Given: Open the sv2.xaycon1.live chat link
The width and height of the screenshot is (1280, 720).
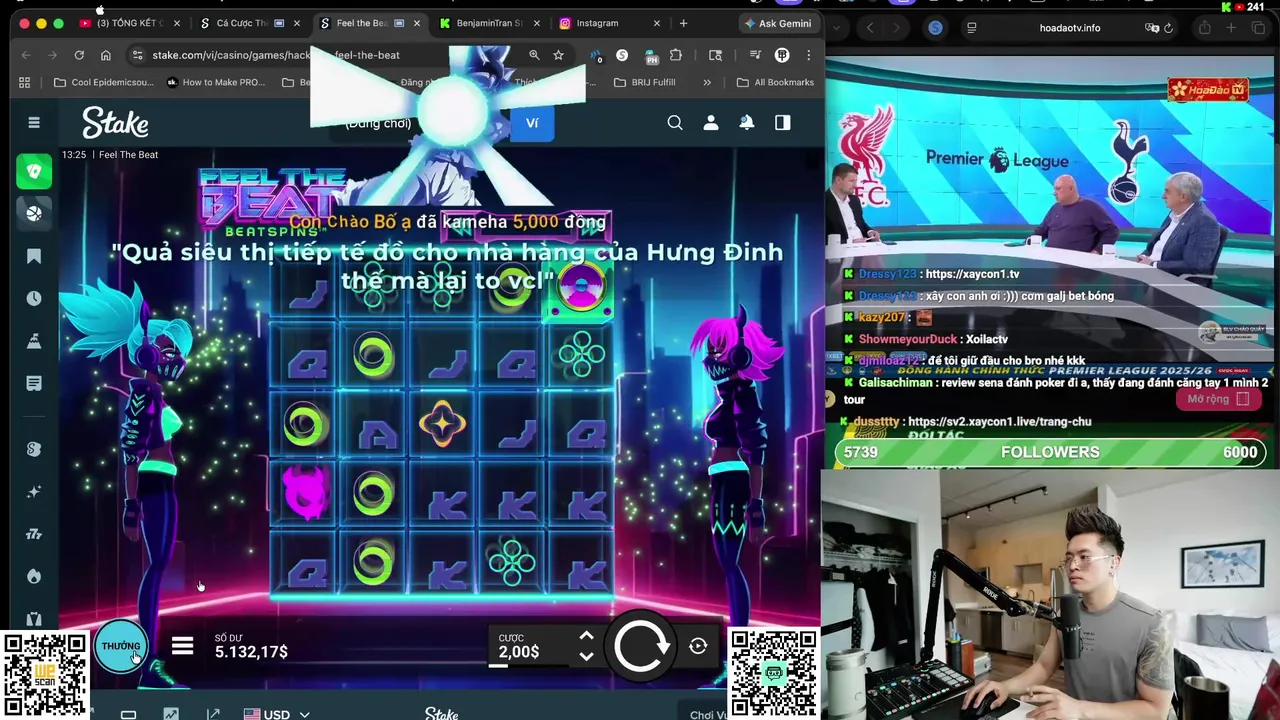Looking at the screenshot, I should click(x=999, y=422).
